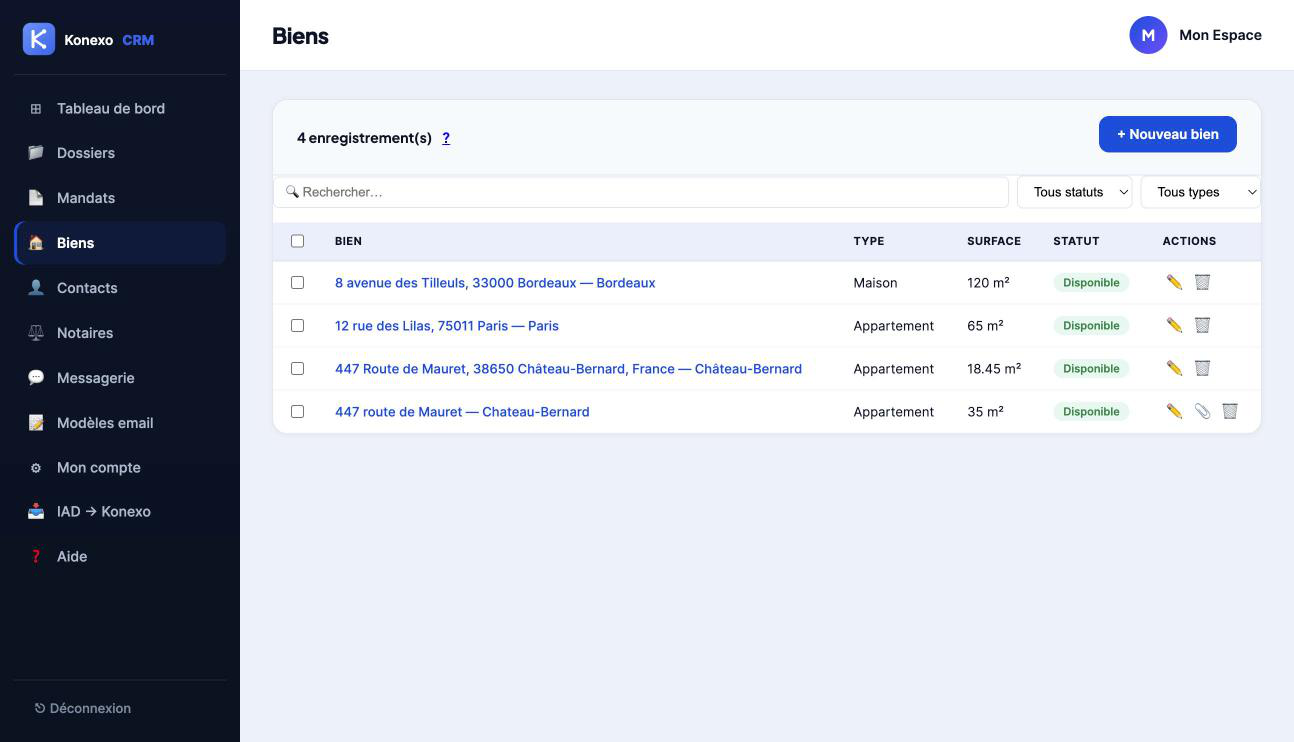Open the Tous types filter dropdown
The width and height of the screenshot is (1294, 742).
1200,192
